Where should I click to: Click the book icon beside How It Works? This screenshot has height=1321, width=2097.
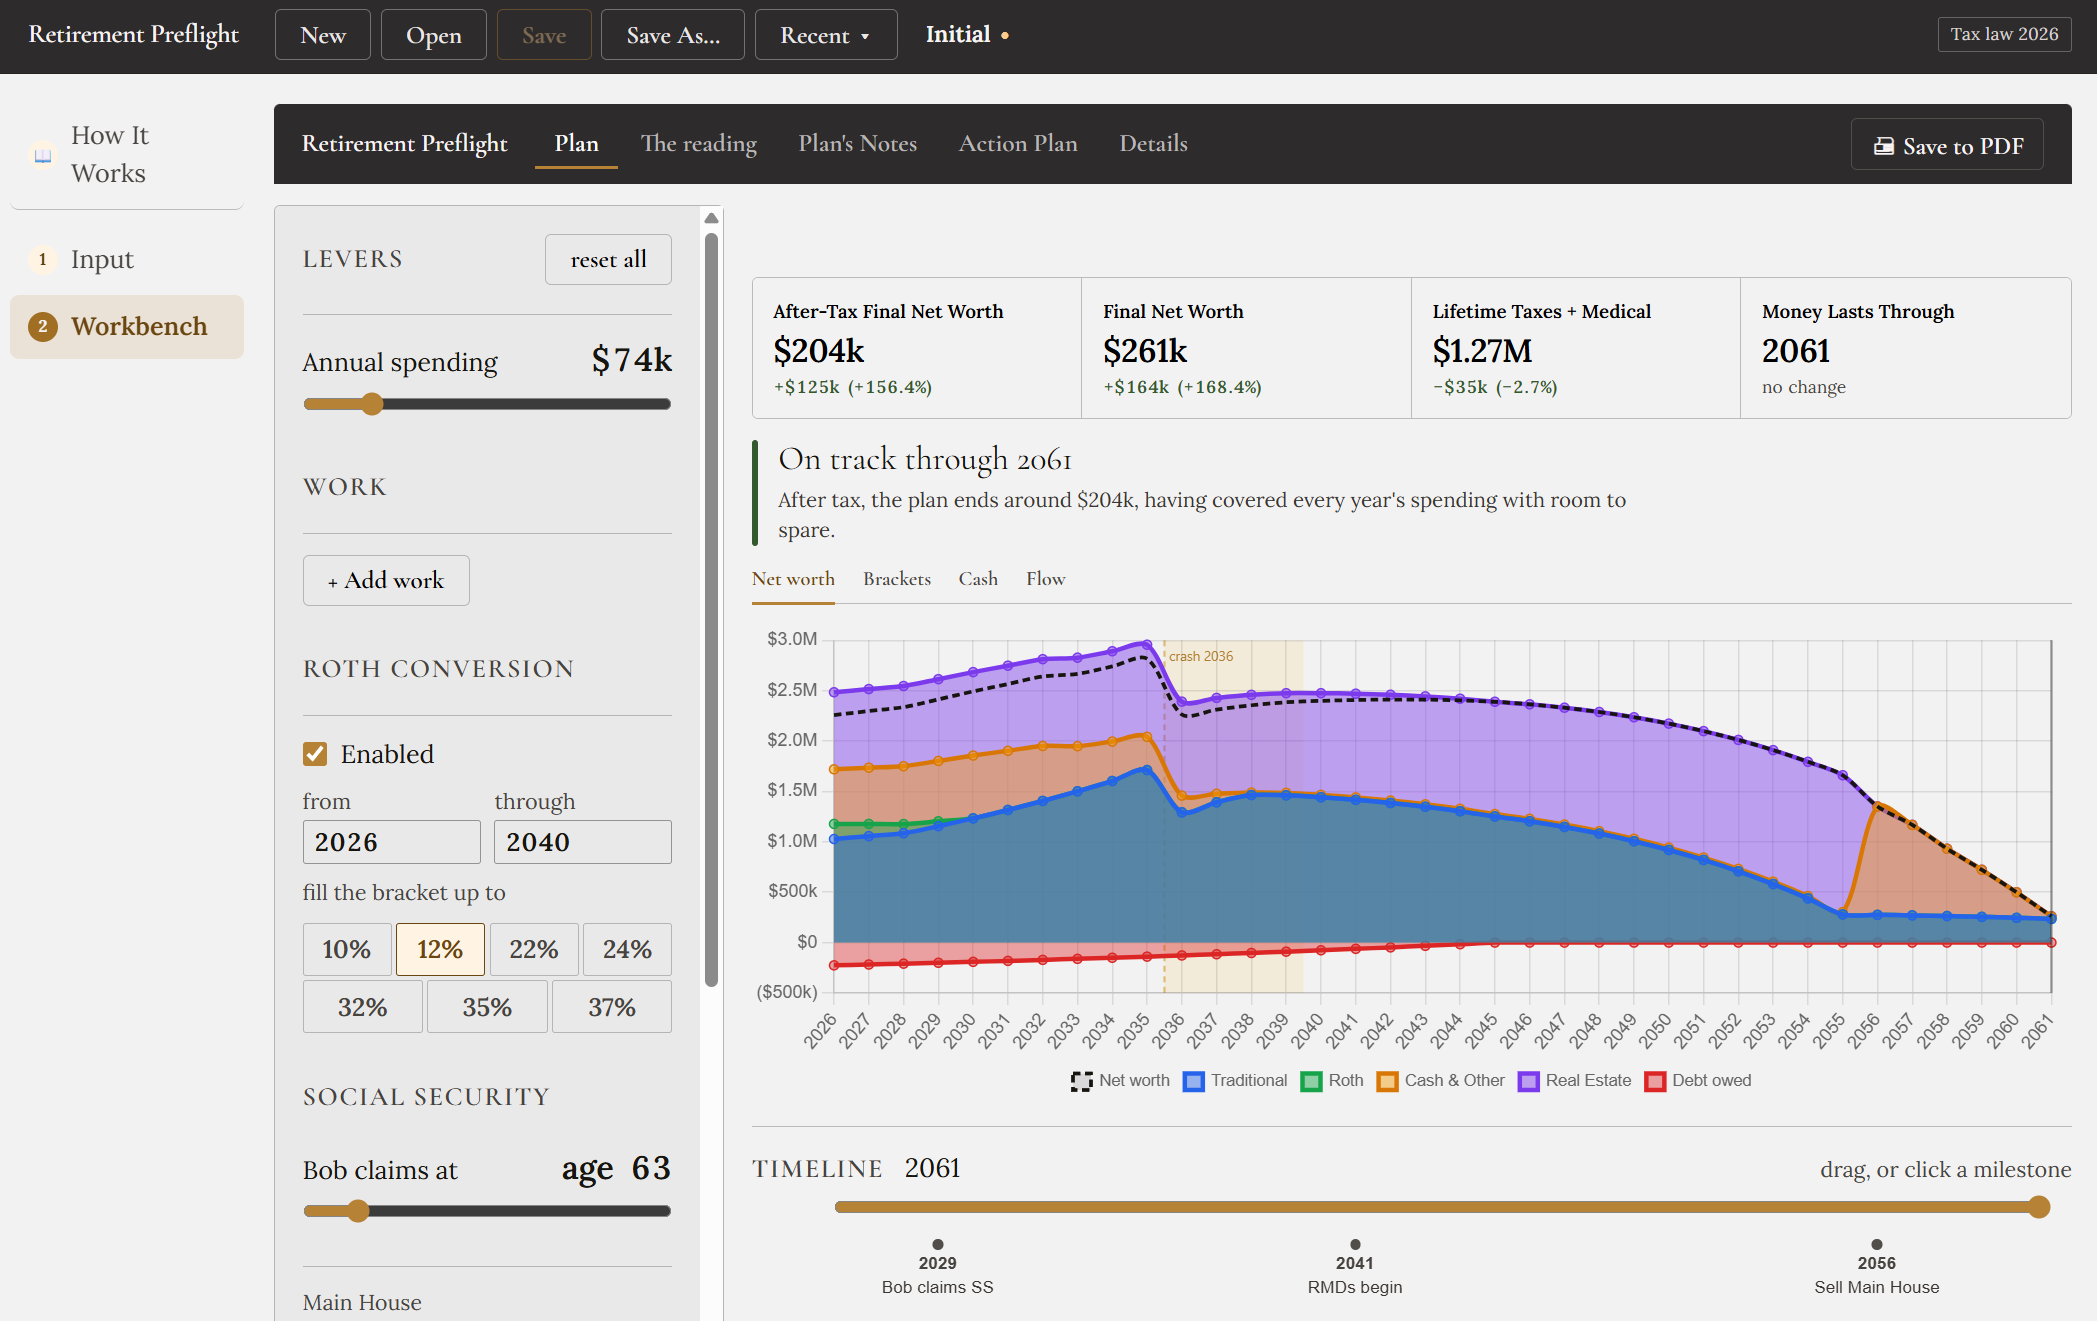coord(43,155)
